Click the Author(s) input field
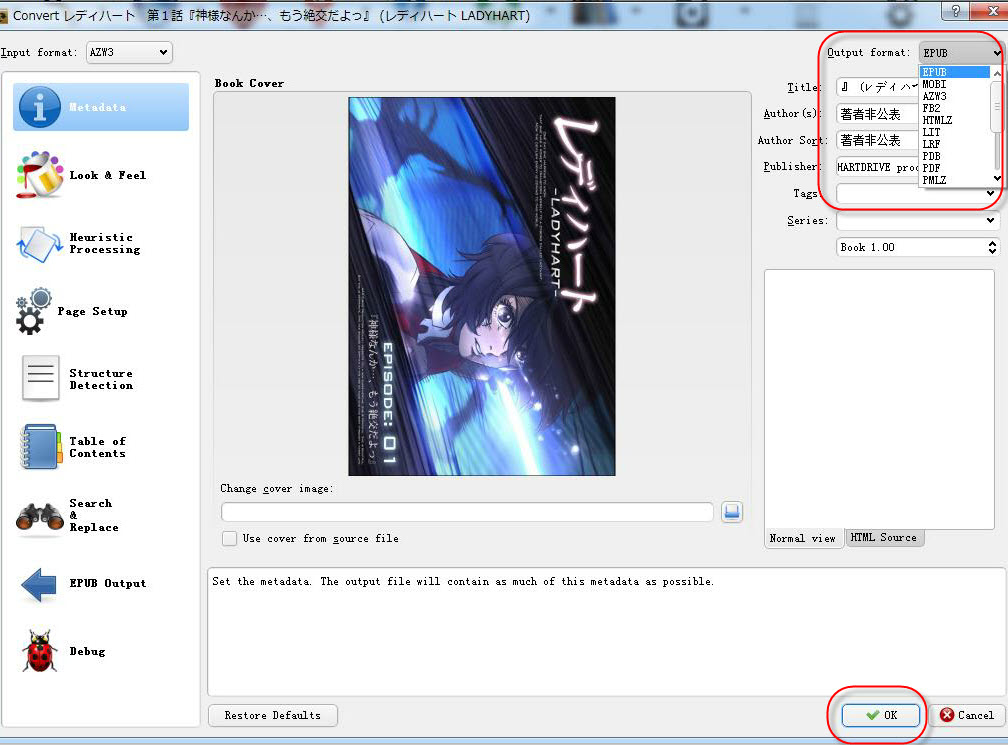The width and height of the screenshot is (1008, 745). coord(878,114)
